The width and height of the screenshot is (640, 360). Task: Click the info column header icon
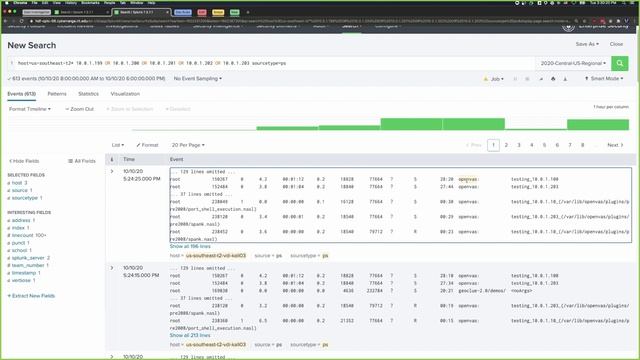(x=112, y=160)
